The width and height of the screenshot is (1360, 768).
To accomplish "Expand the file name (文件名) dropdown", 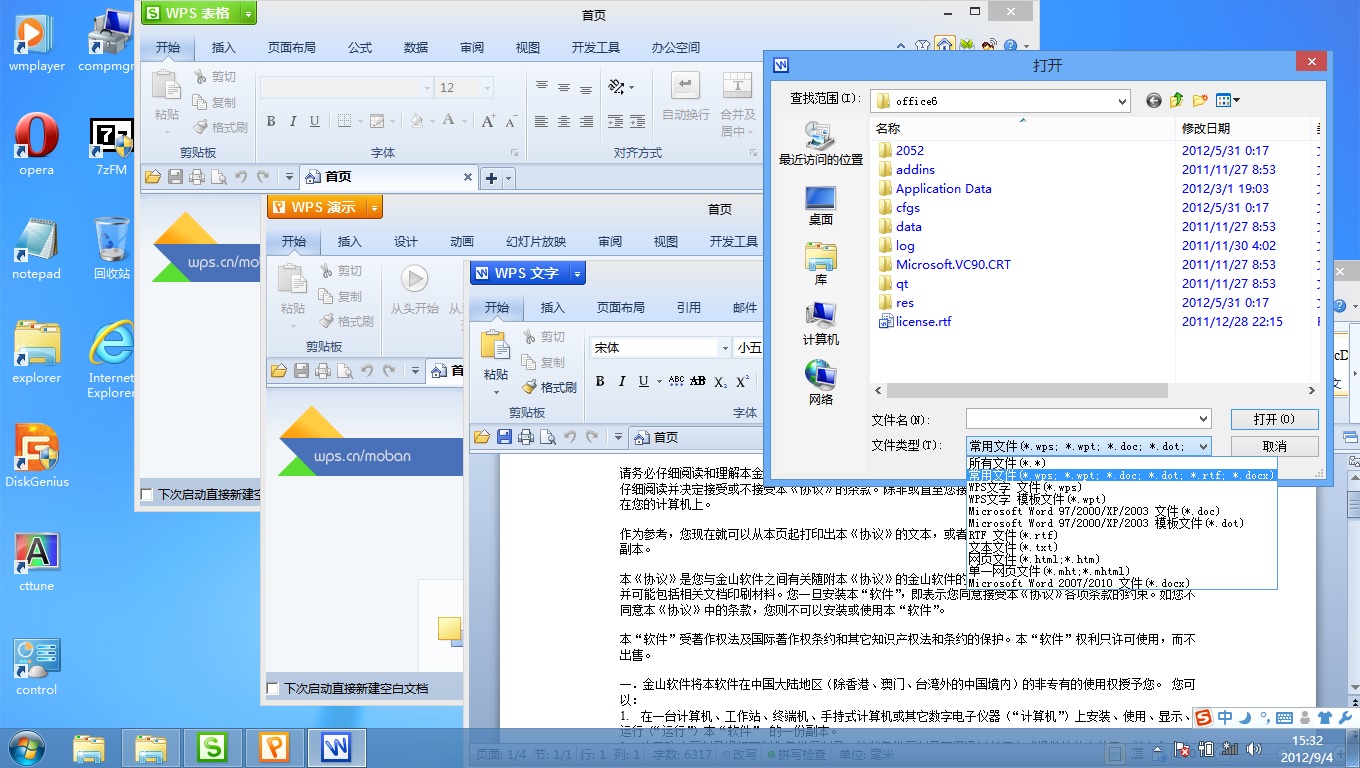I will click(x=1202, y=419).
